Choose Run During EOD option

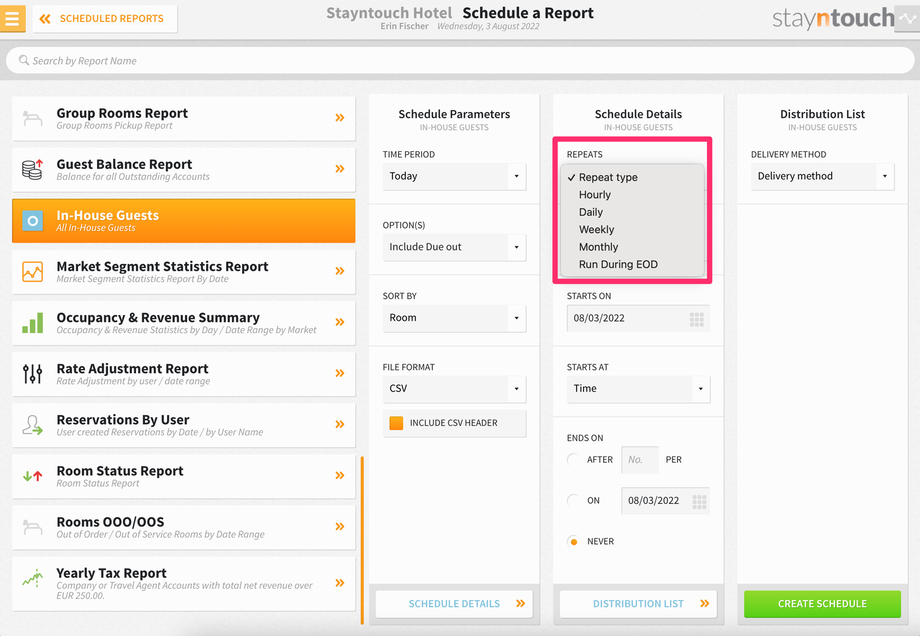click(x=632, y=265)
